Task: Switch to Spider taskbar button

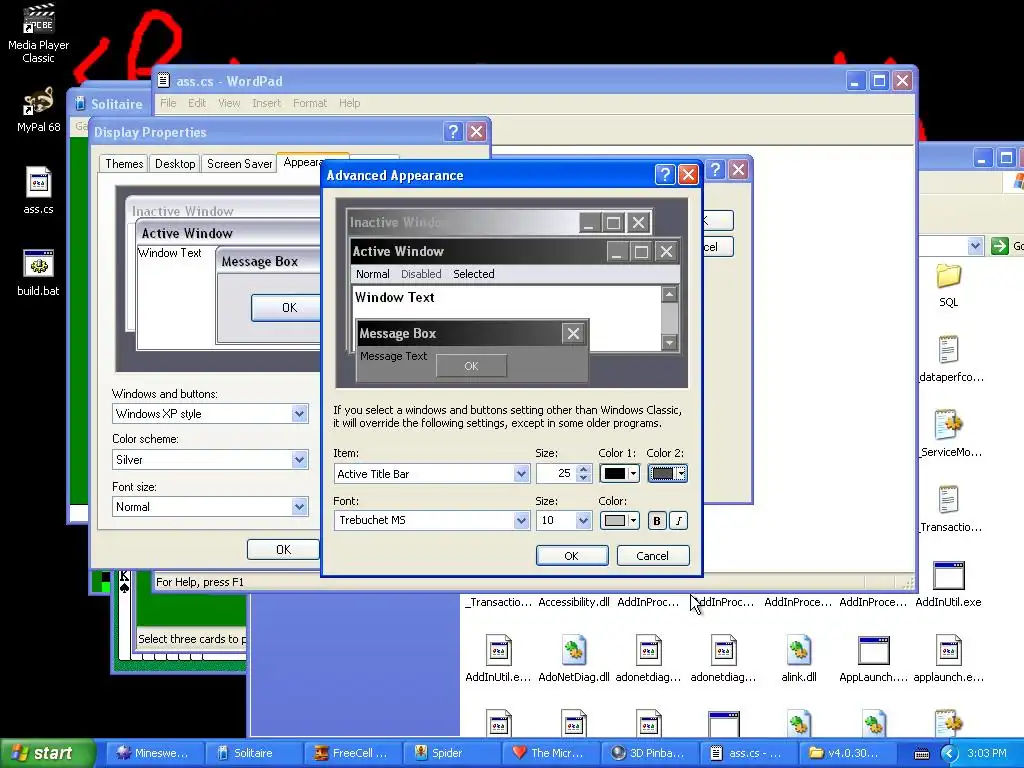Action: [x=453, y=753]
